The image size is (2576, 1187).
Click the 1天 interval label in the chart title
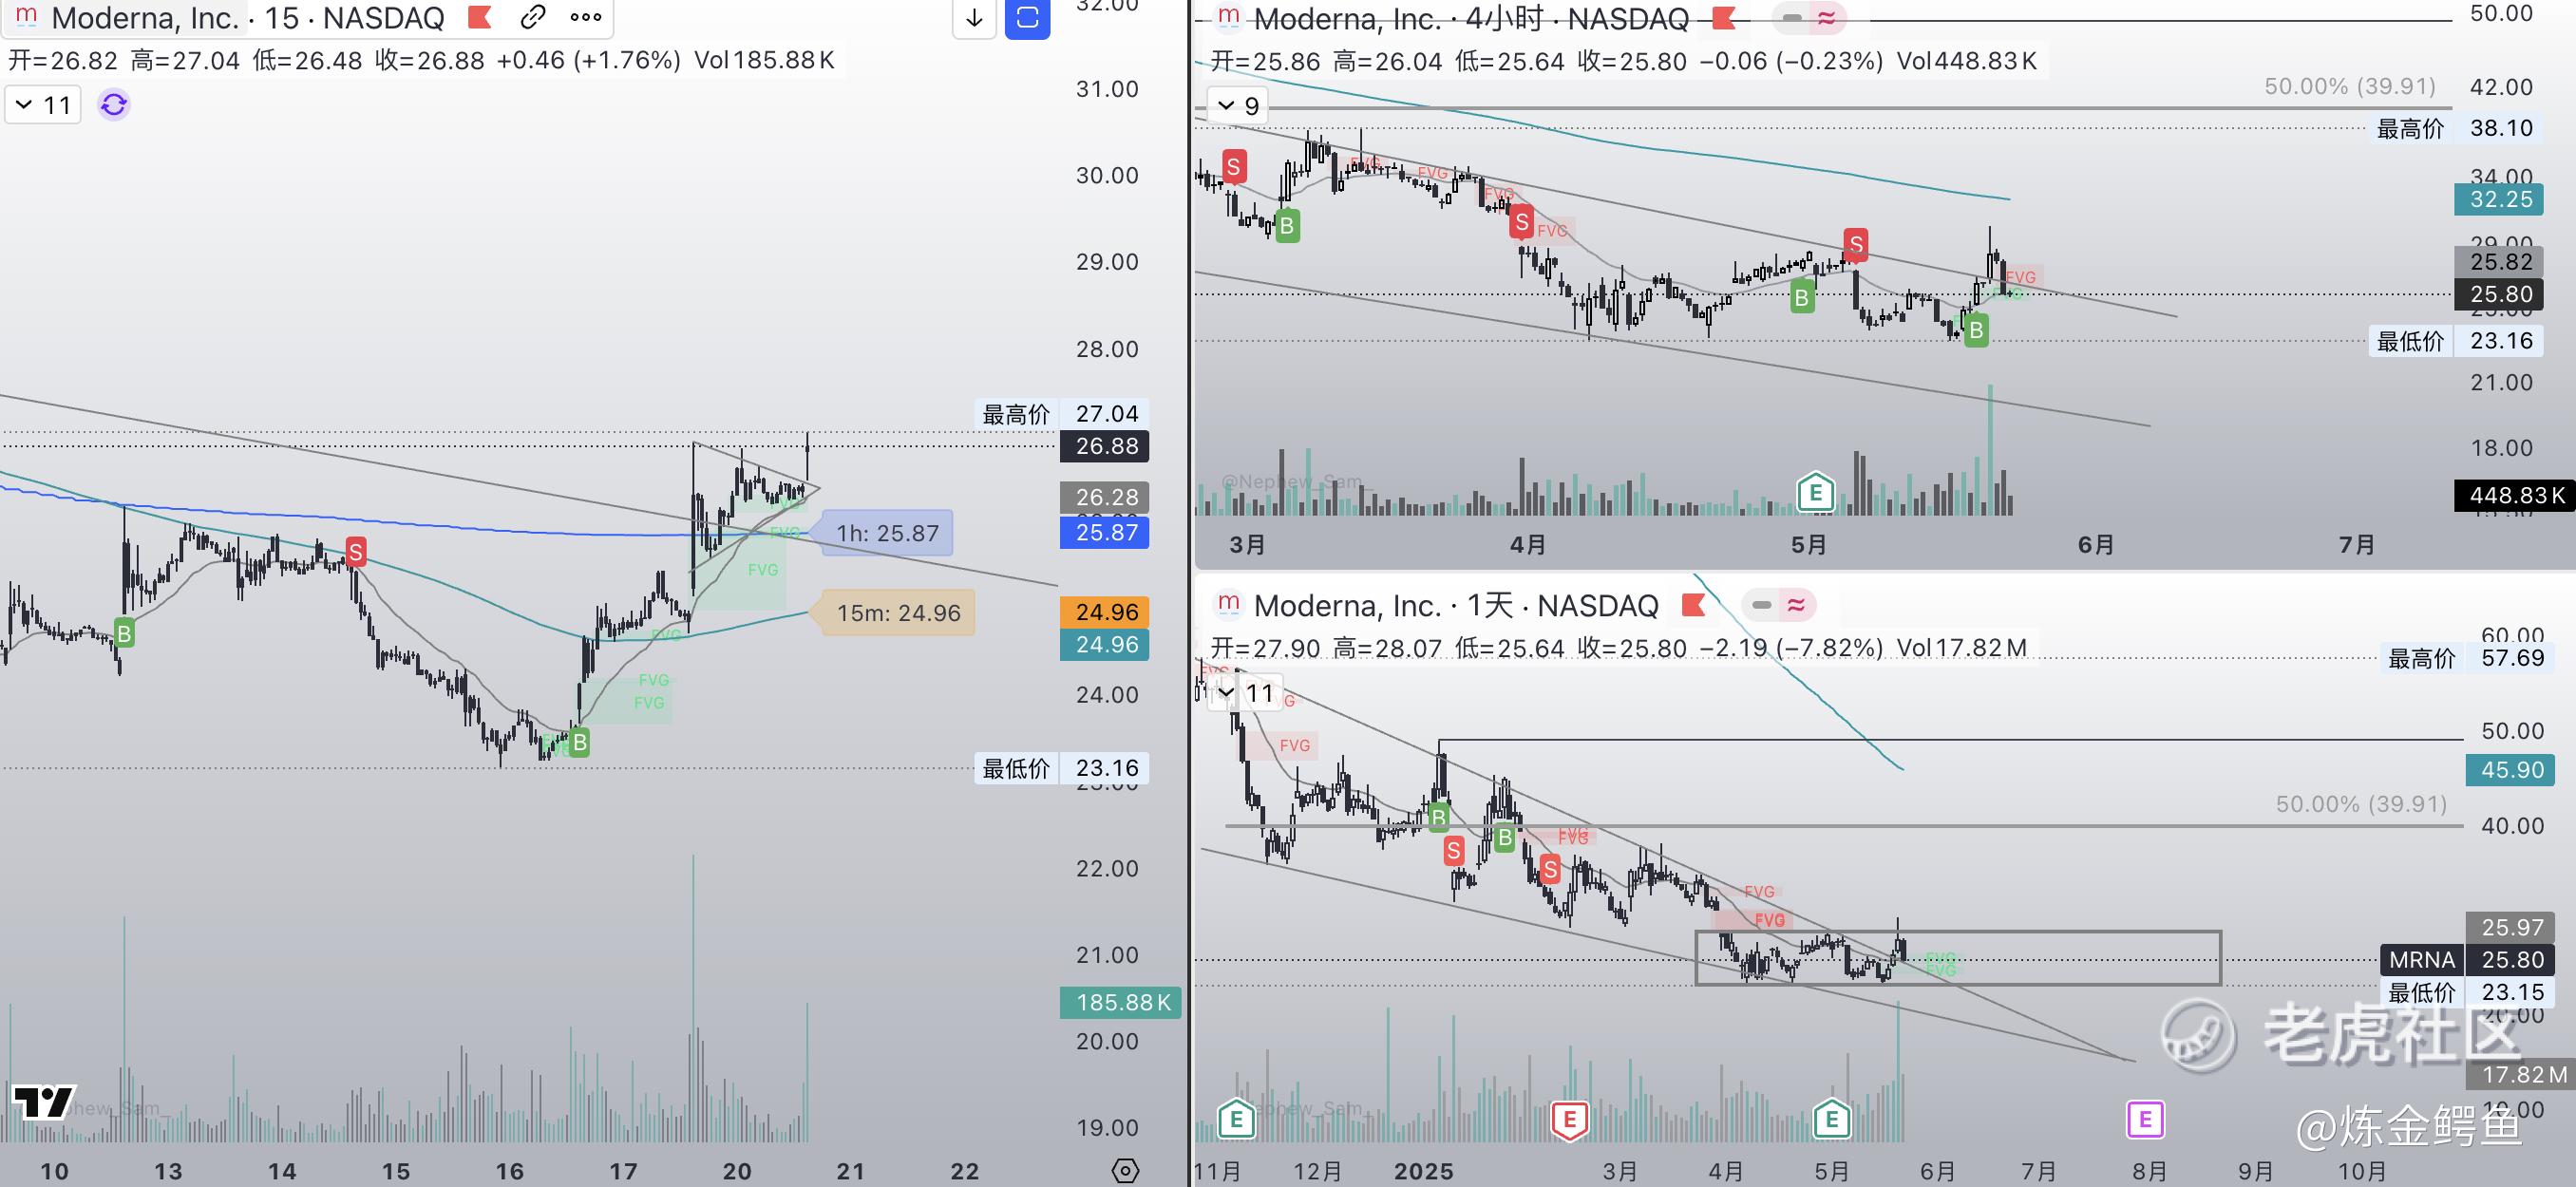tap(1490, 605)
